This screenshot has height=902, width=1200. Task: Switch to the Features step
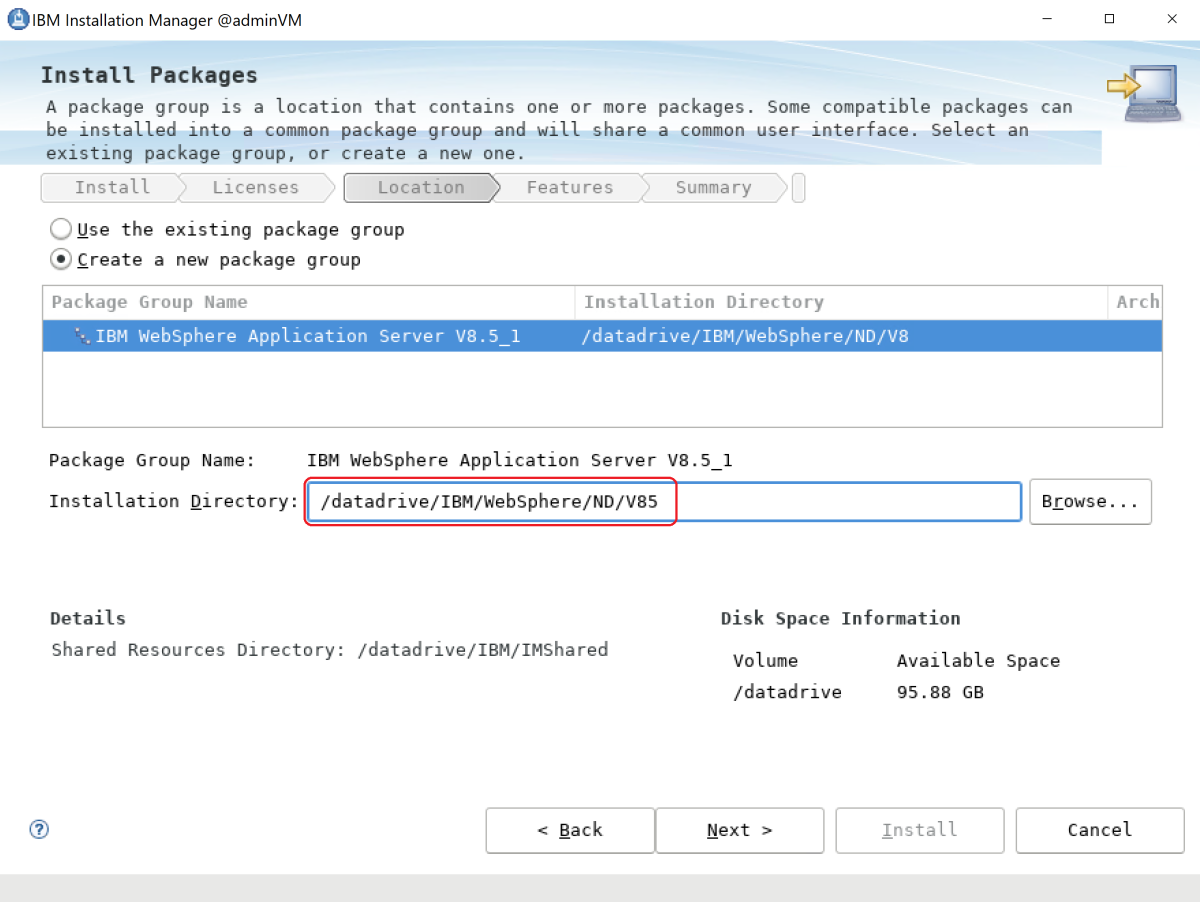click(569, 187)
